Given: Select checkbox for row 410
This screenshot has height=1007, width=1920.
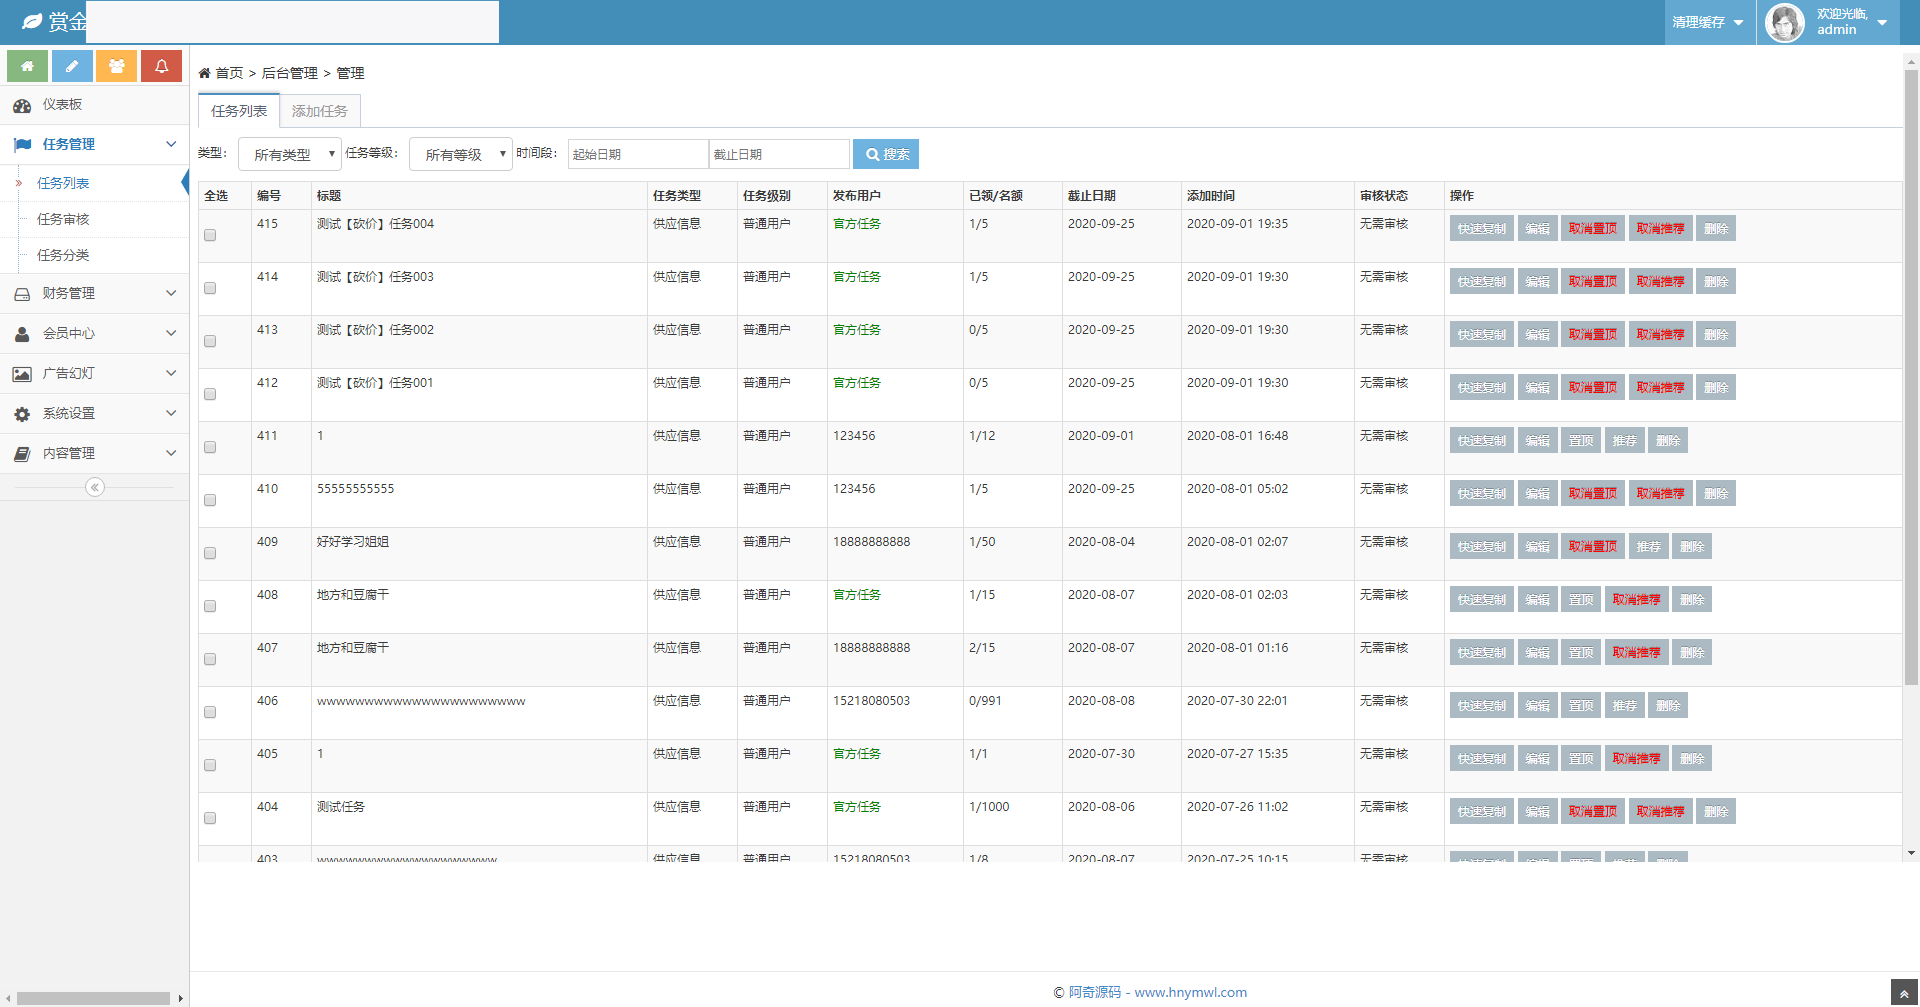Looking at the screenshot, I should pyautogui.click(x=210, y=501).
